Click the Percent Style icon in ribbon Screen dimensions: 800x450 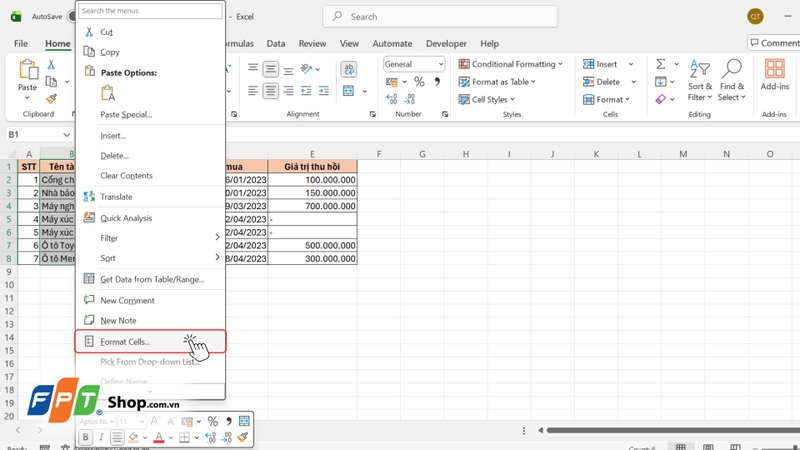tap(419, 82)
